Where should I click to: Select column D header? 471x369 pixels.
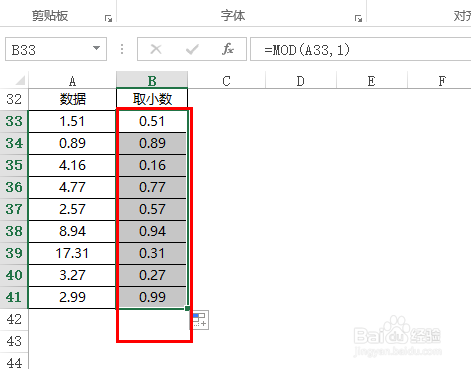tap(301, 81)
